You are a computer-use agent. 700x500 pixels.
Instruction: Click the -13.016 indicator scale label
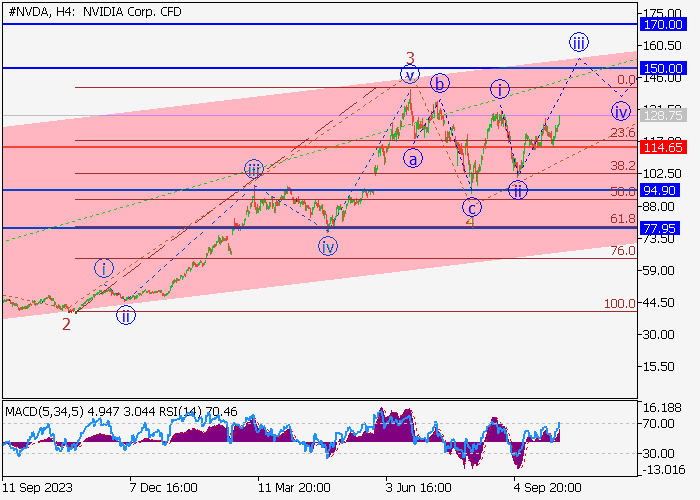point(663,469)
